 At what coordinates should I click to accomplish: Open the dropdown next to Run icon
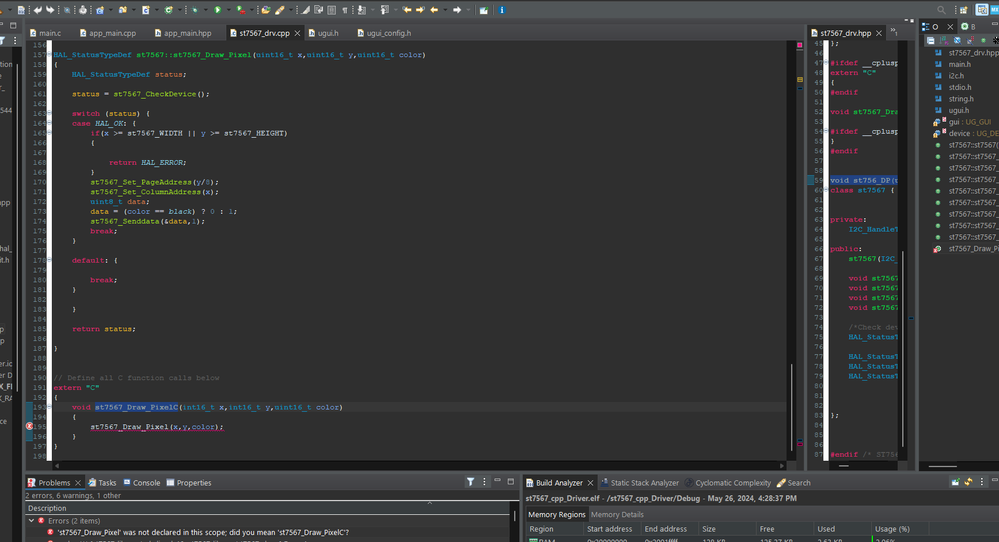(229, 10)
